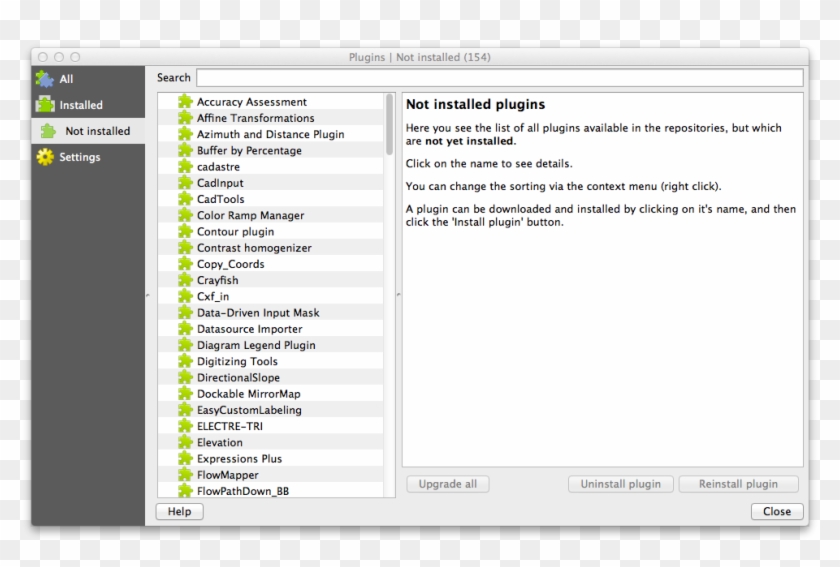Select the FlowPathDown_BB plugin name
This screenshot has width=840, height=567.
243,491
